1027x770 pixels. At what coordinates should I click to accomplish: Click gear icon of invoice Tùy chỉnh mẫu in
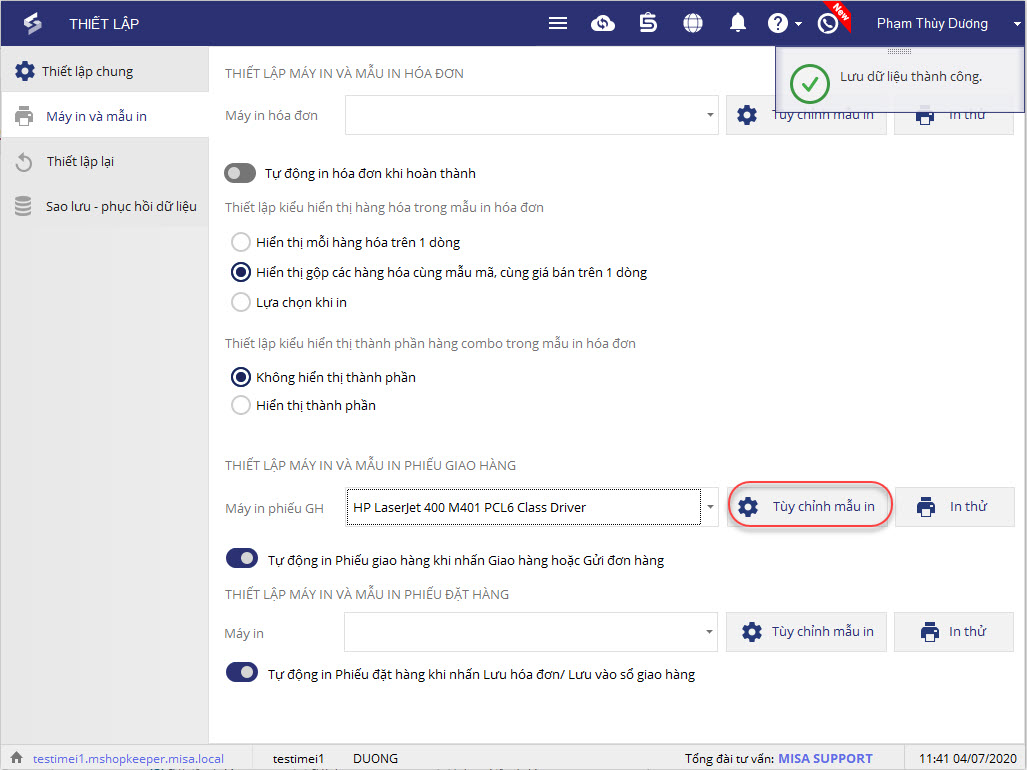(747, 115)
